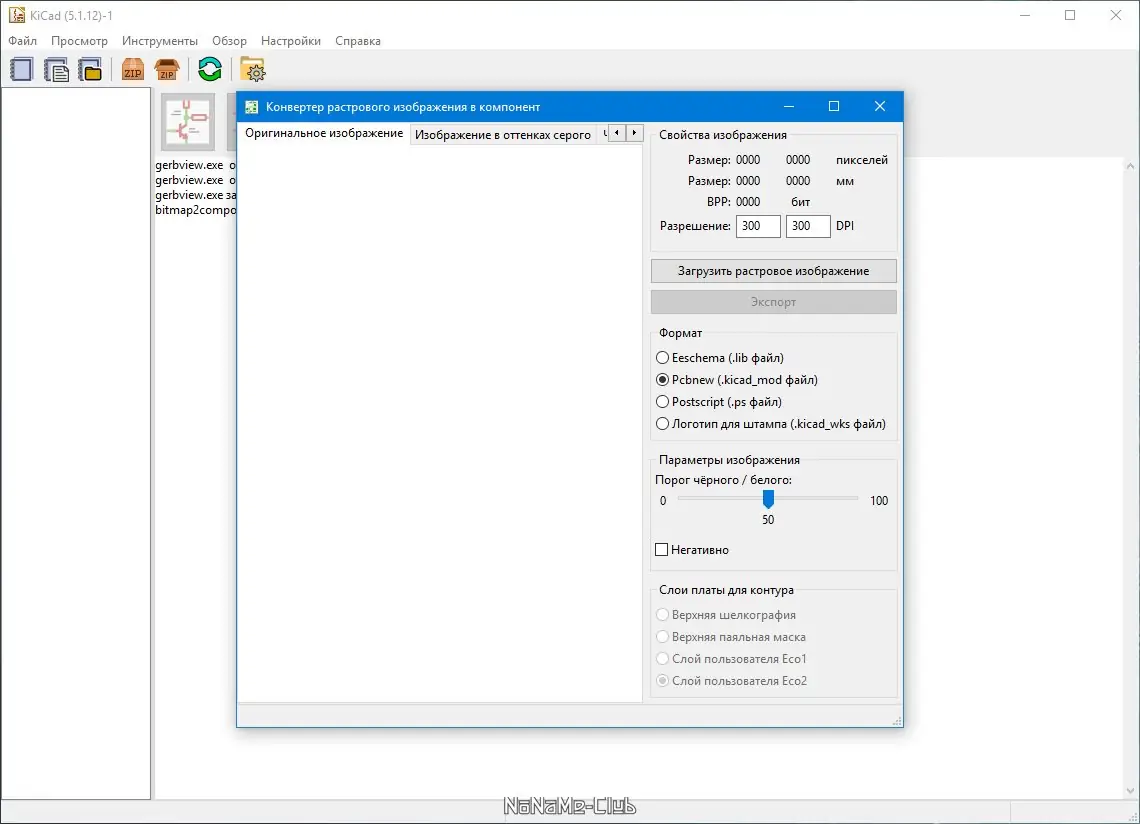
Task: Choose Верхняя паяльная маска layer option
Action: [x=731, y=636]
